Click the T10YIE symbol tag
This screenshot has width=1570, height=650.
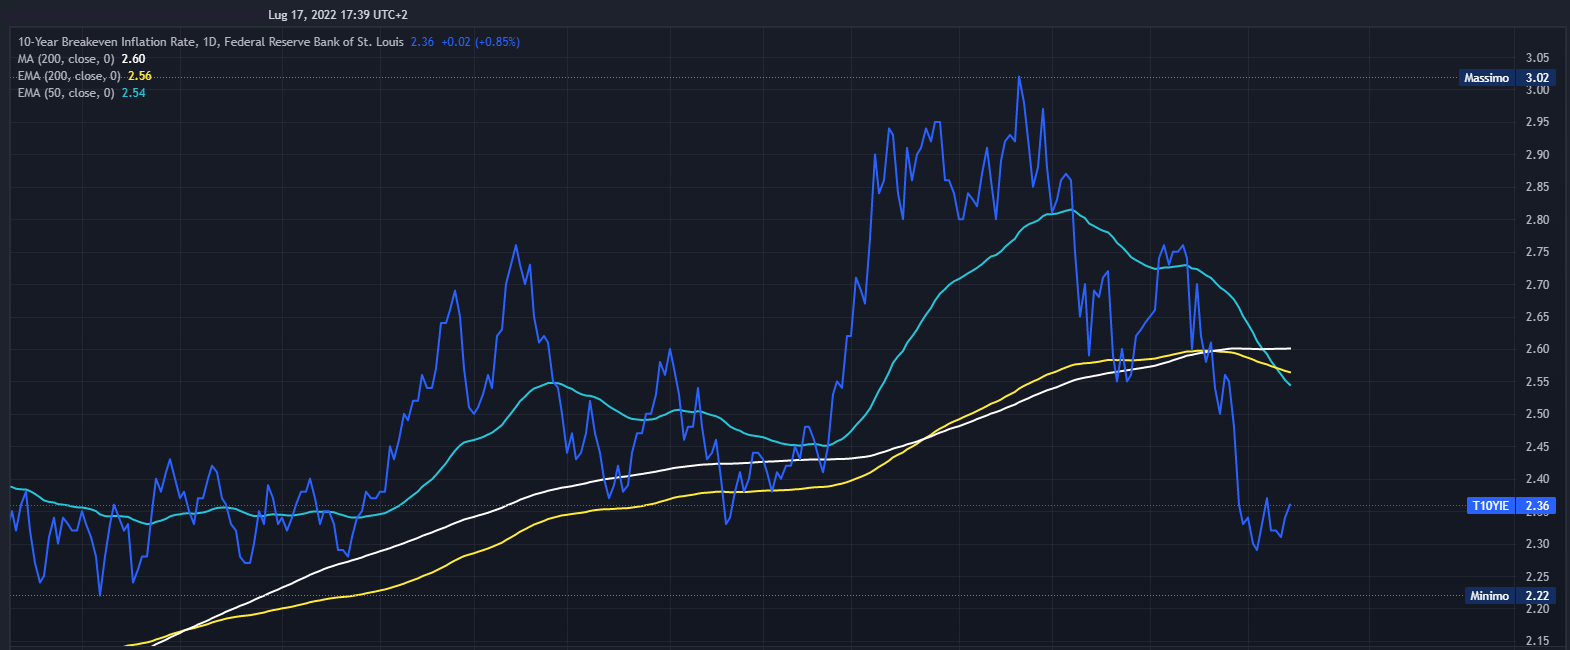1489,506
